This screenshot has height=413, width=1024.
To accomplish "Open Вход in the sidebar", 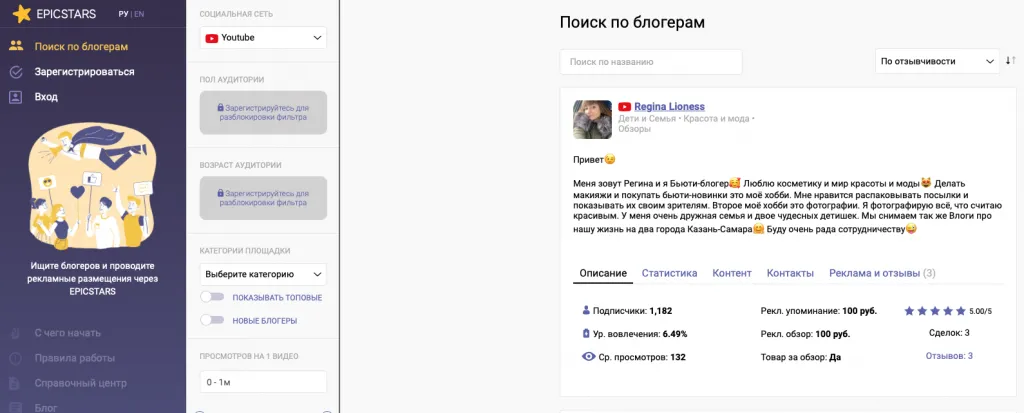I will click(46, 97).
